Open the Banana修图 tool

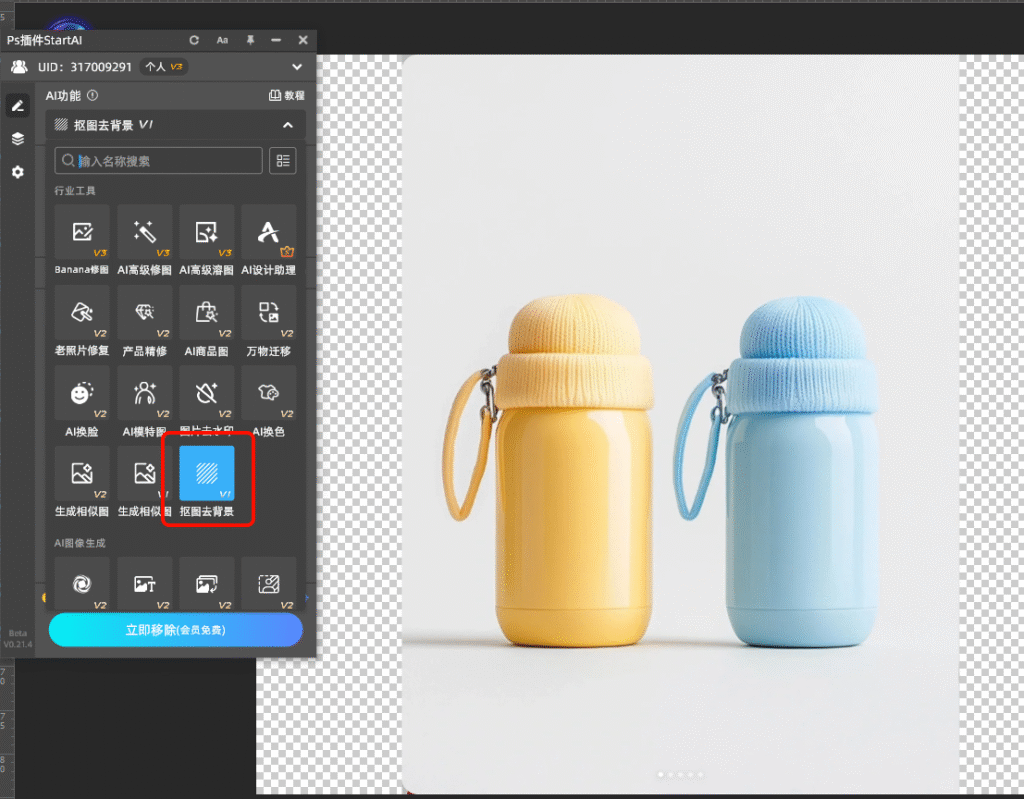82,233
